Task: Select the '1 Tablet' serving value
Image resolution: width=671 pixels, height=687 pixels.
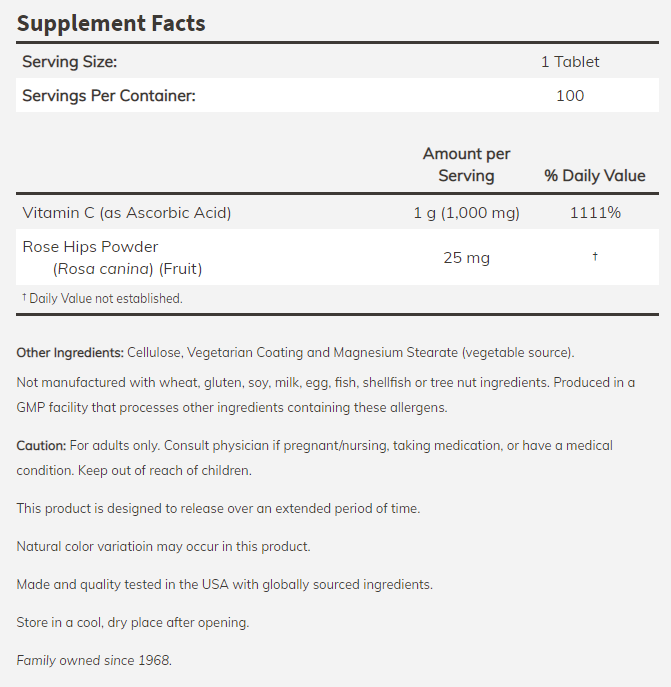Action: tap(570, 62)
